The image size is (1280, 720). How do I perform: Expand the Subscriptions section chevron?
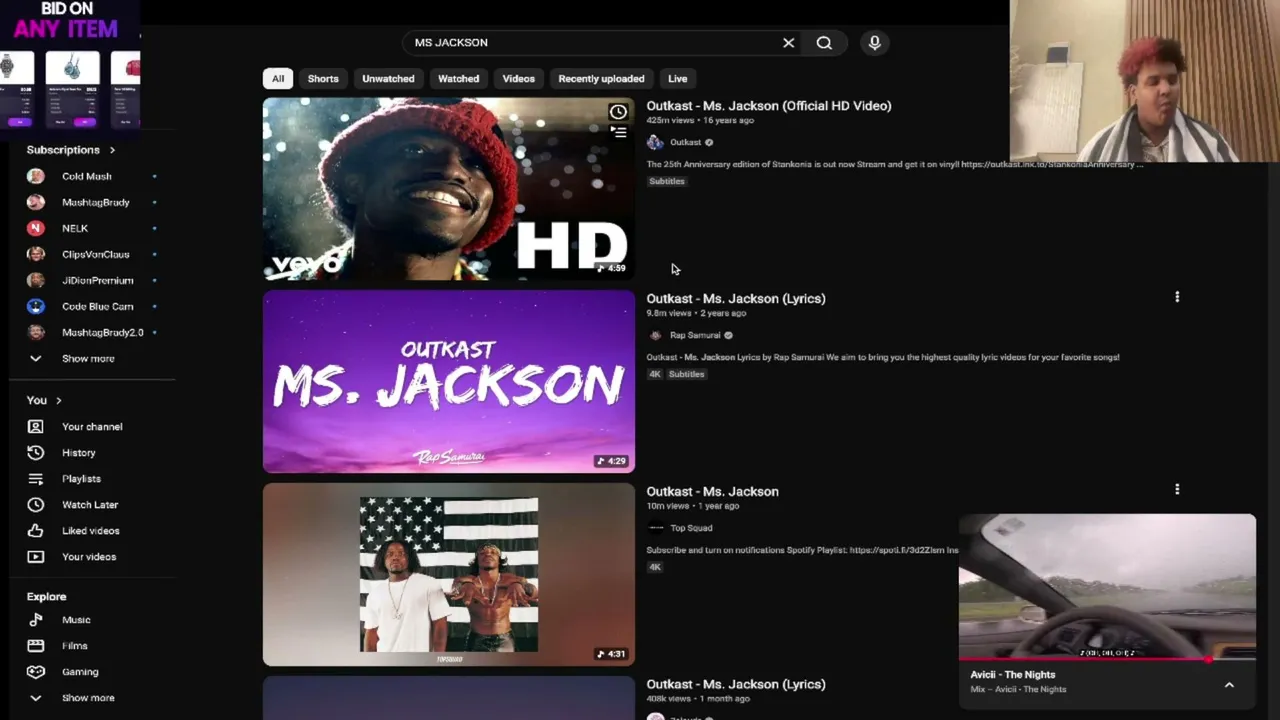coord(112,150)
